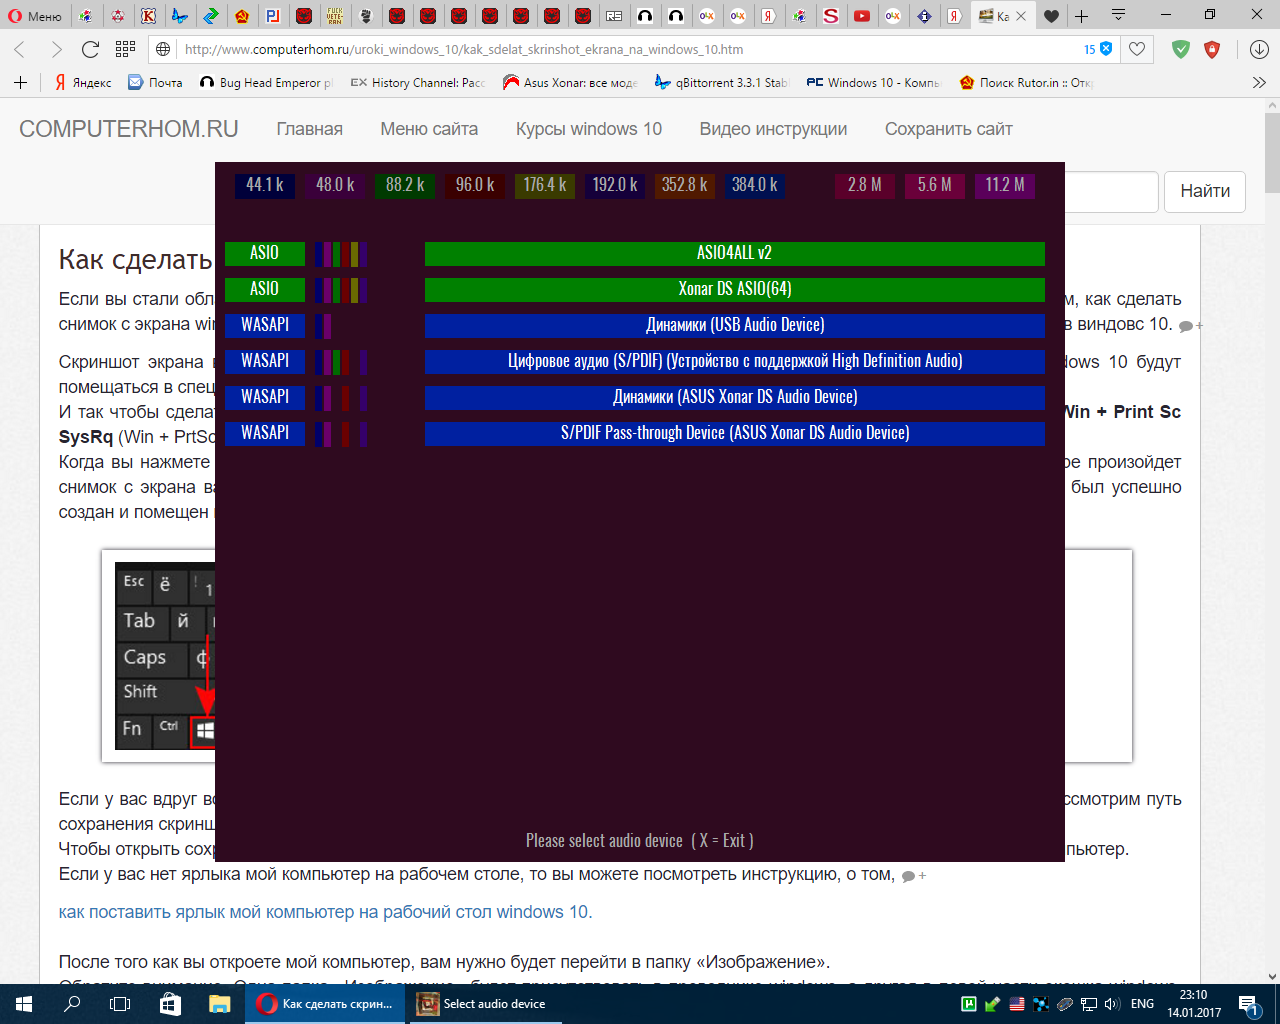Viewport: 1280px width, 1024px height.
Task: Switch to the red S pinned tab
Action: click(x=830, y=16)
